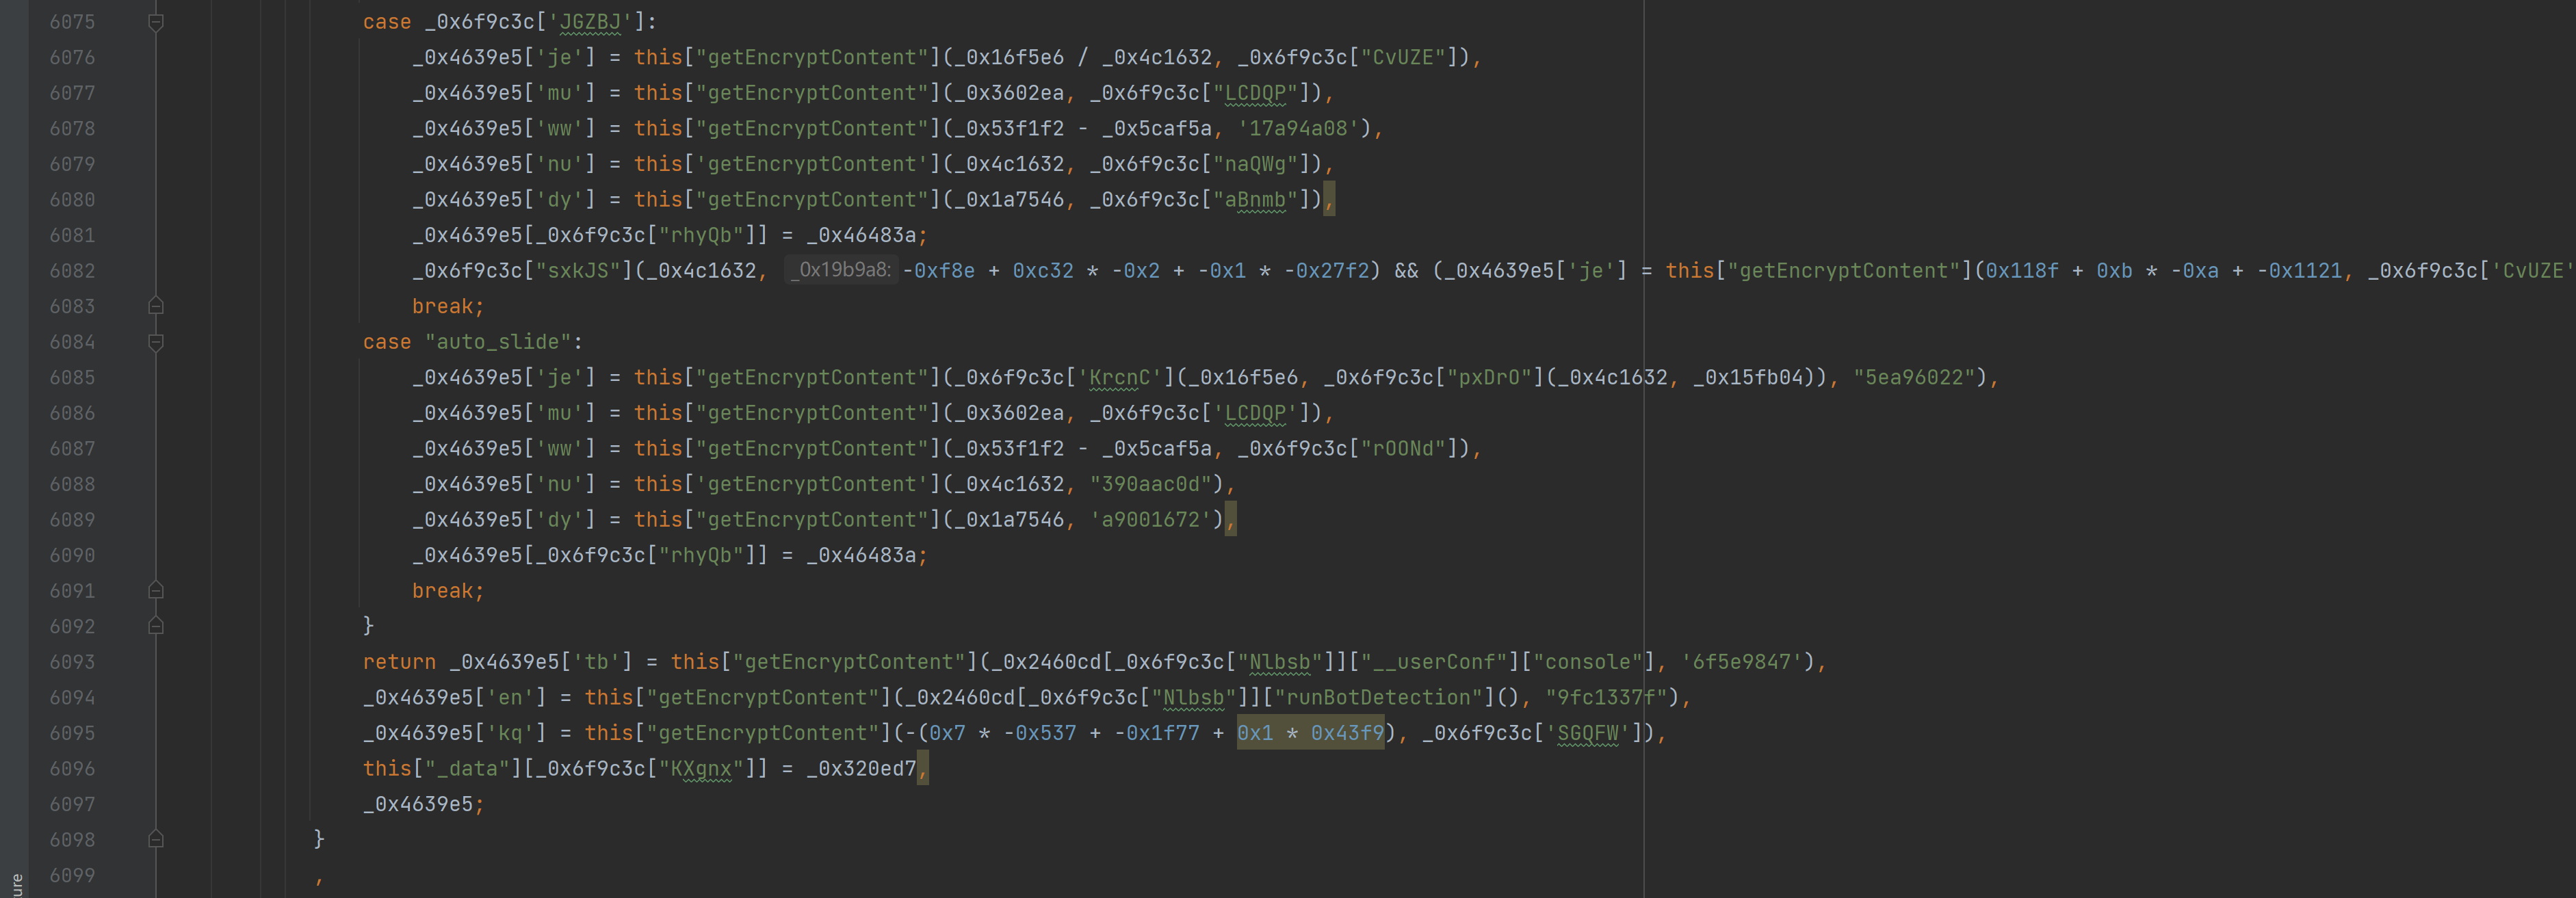This screenshot has width=2576, height=898.
Task: Click the 'tb' key on line 6093
Action: point(596,662)
